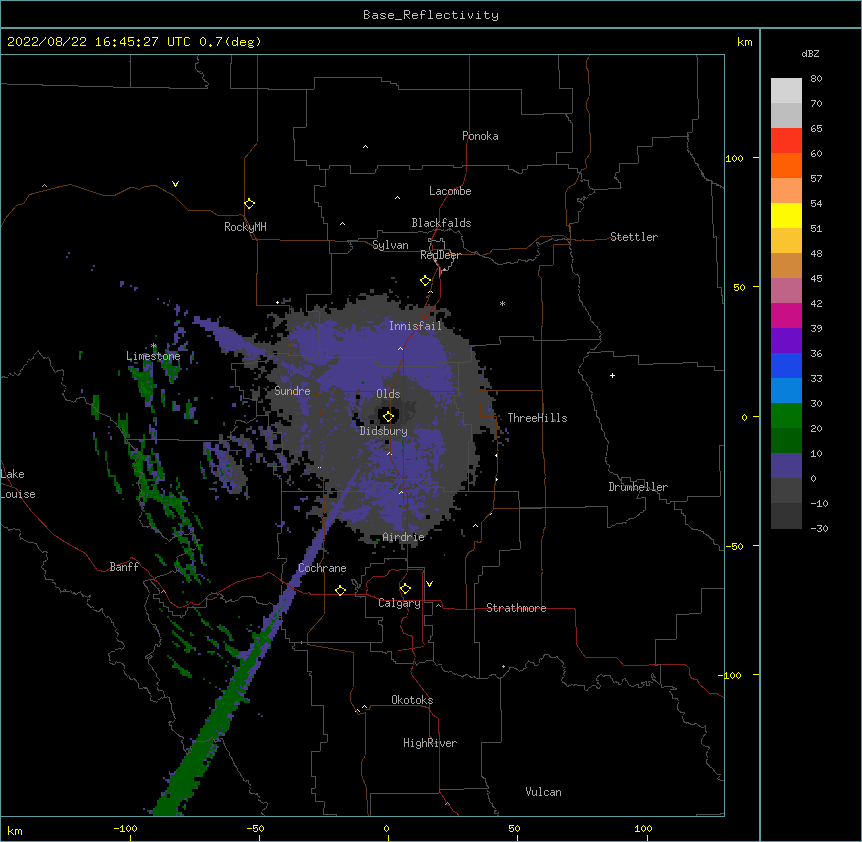Screen dimensions: 862x842
Task: Select the Sundre label
Action: click(x=292, y=391)
